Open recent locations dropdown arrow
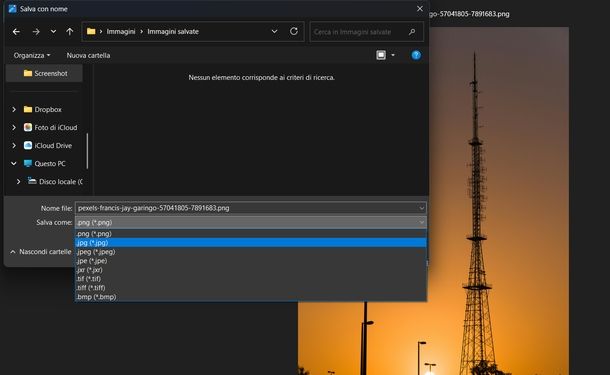Image resolution: width=610 pixels, height=375 pixels. pos(53,32)
